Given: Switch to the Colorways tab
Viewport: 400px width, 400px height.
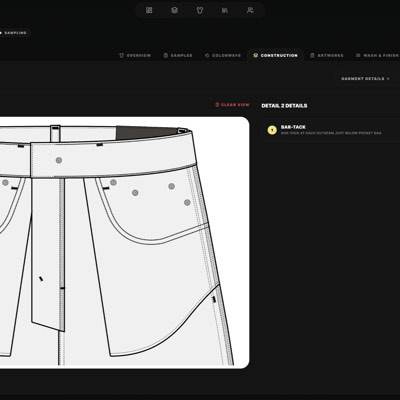Looking at the screenshot, I should [x=223, y=55].
